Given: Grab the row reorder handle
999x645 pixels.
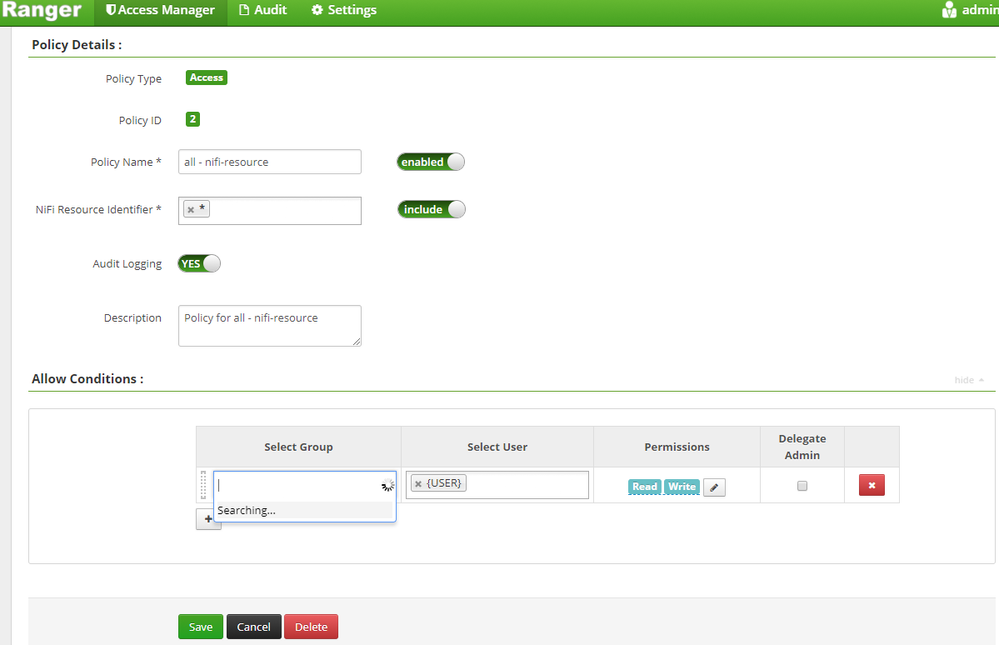Looking at the screenshot, I should (203, 485).
